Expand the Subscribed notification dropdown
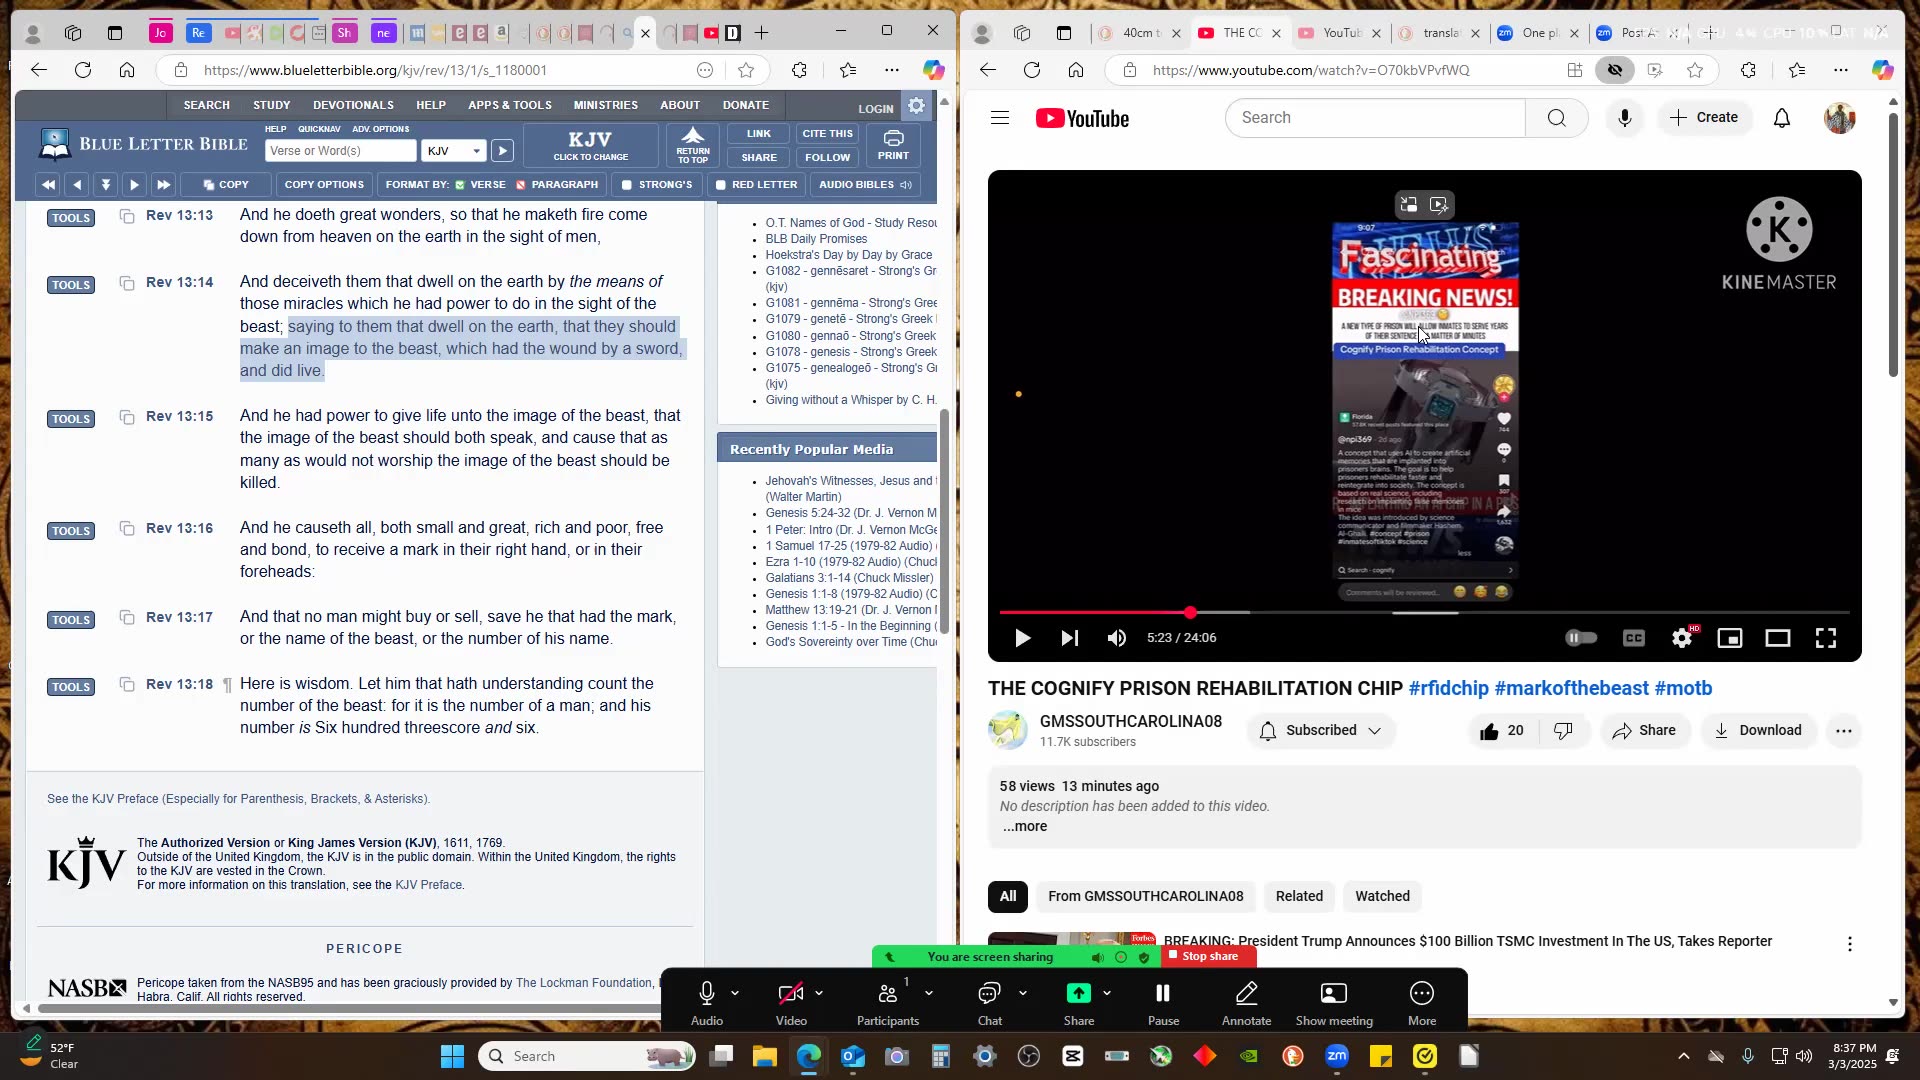The height and width of the screenshot is (1080, 1920). click(1375, 731)
